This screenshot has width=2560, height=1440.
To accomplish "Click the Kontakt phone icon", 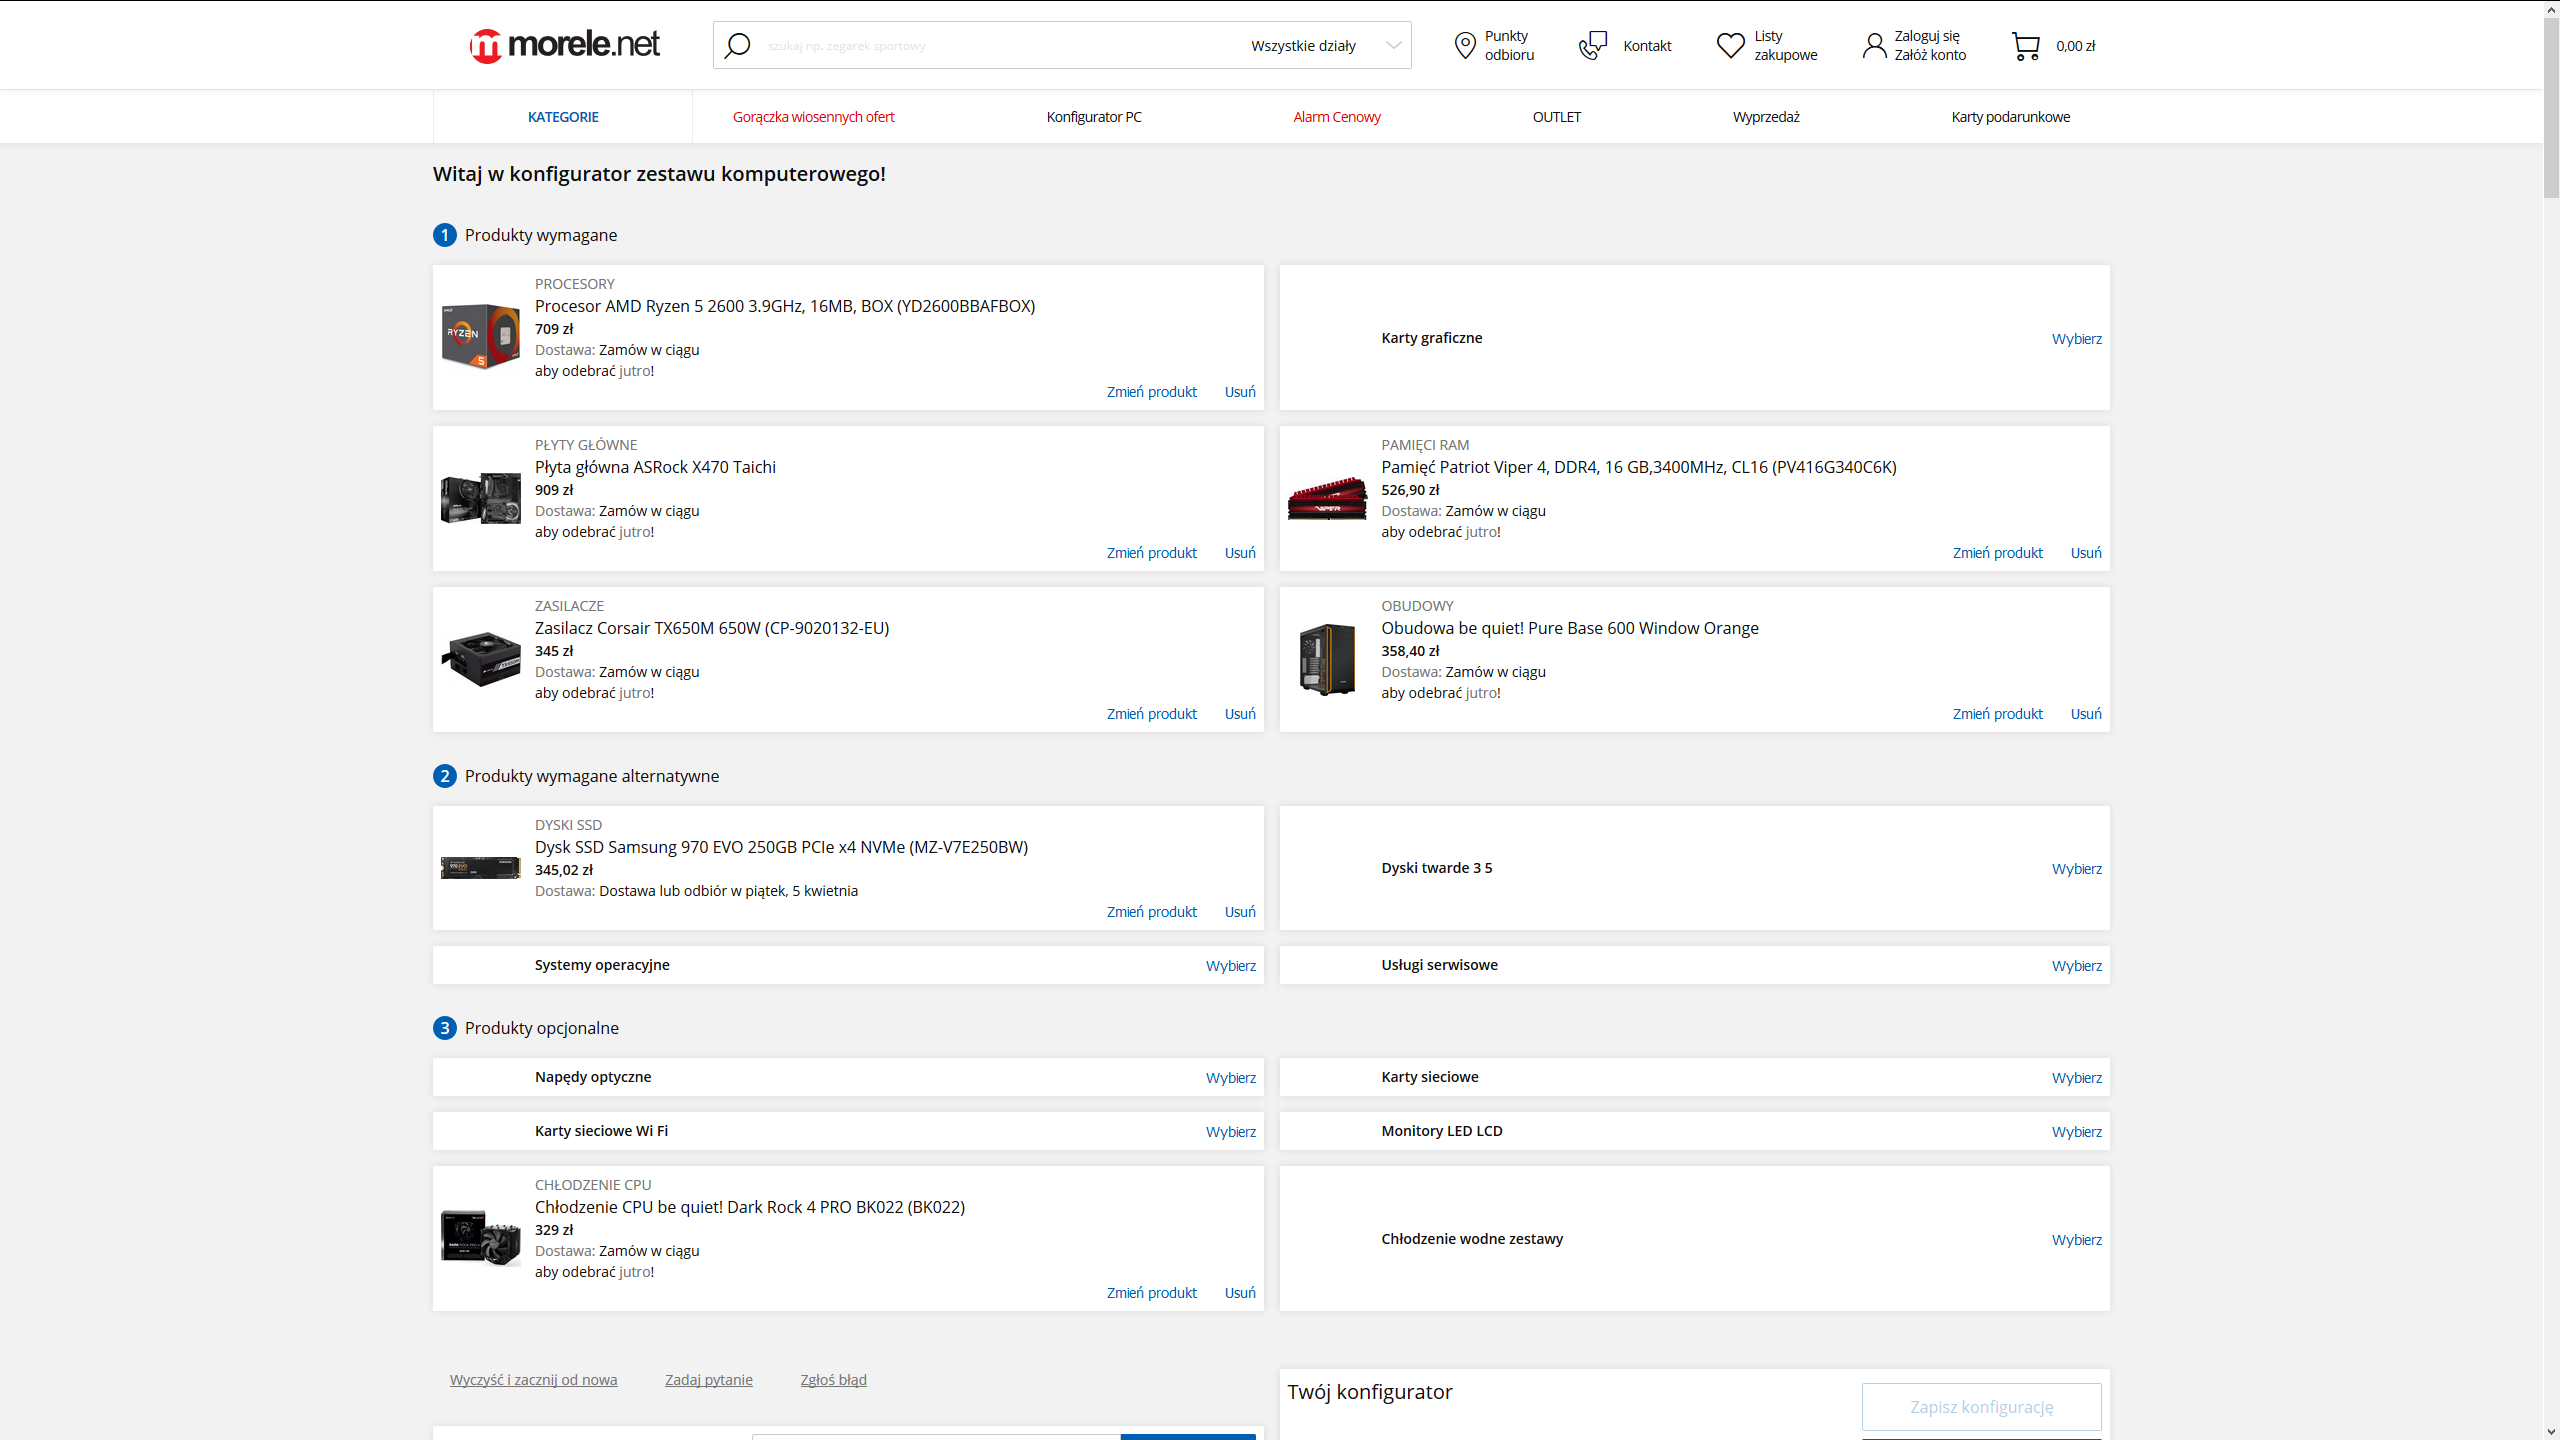I will pyautogui.click(x=1592, y=45).
